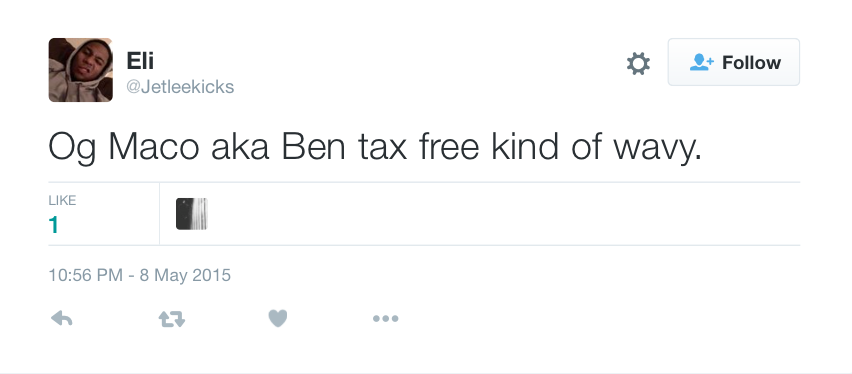Click the '8 May 2015' date text
The height and width of the screenshot is (374, 852).
[x=185, y=275]
